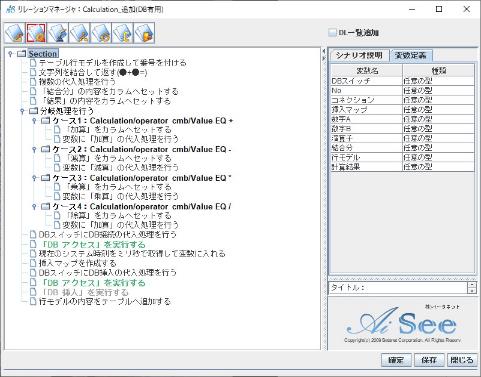
Task: Click the 閉じる button
Action: point(462,360)
